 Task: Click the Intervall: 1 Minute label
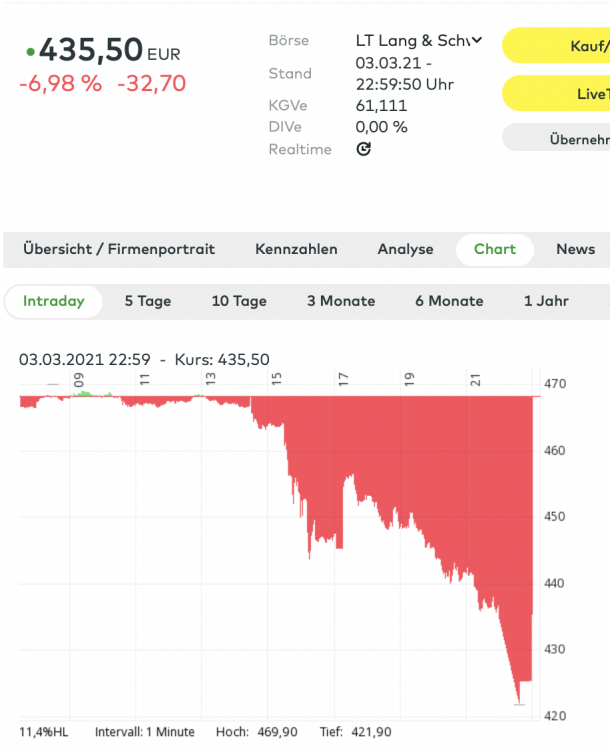point(144,732)
